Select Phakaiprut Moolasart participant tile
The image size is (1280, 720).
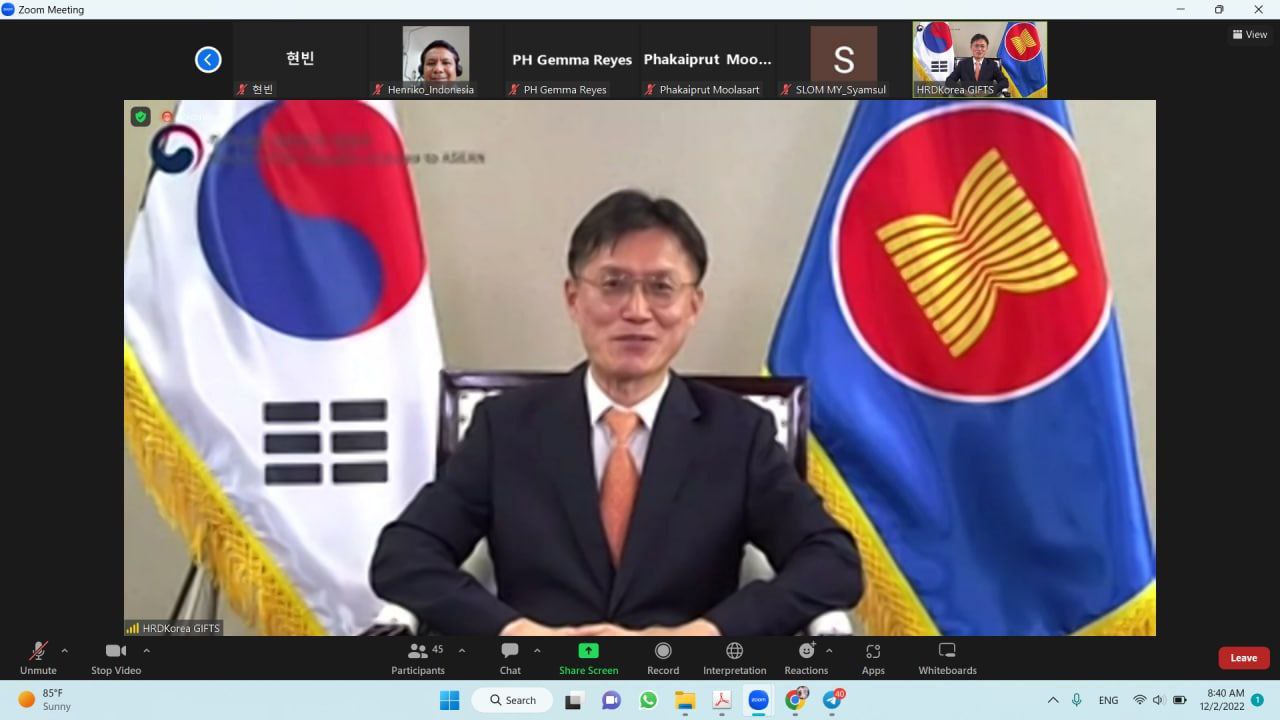[x=708, y=60]
